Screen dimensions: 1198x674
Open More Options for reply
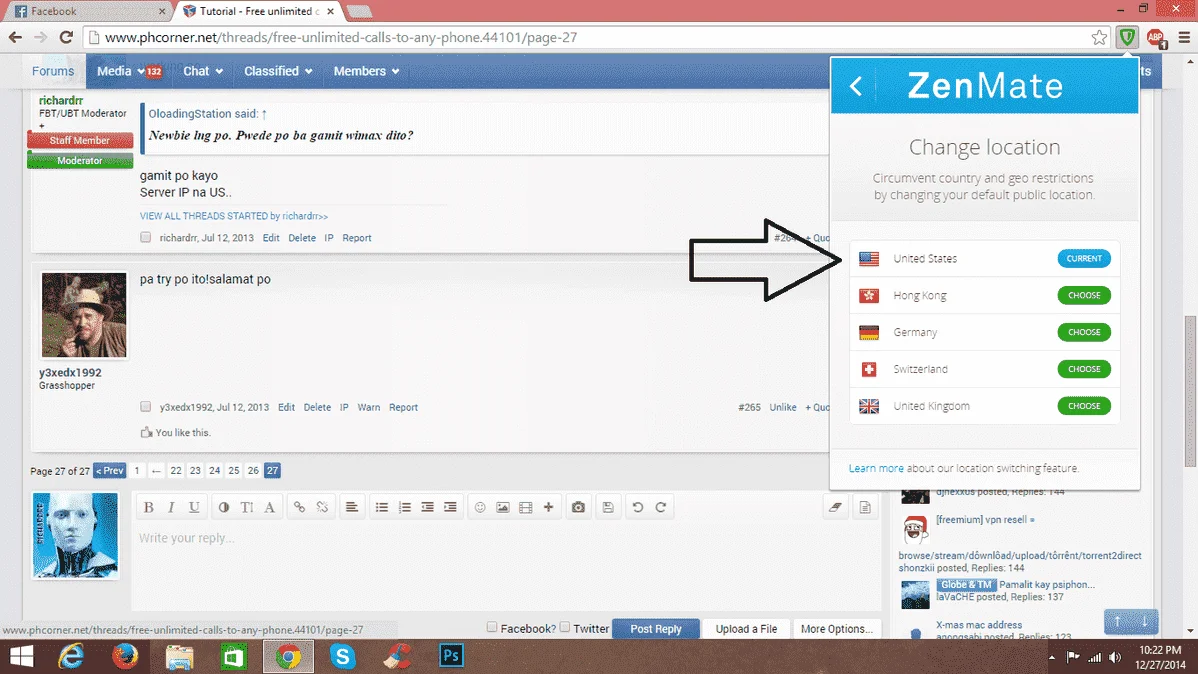[837, 629]
